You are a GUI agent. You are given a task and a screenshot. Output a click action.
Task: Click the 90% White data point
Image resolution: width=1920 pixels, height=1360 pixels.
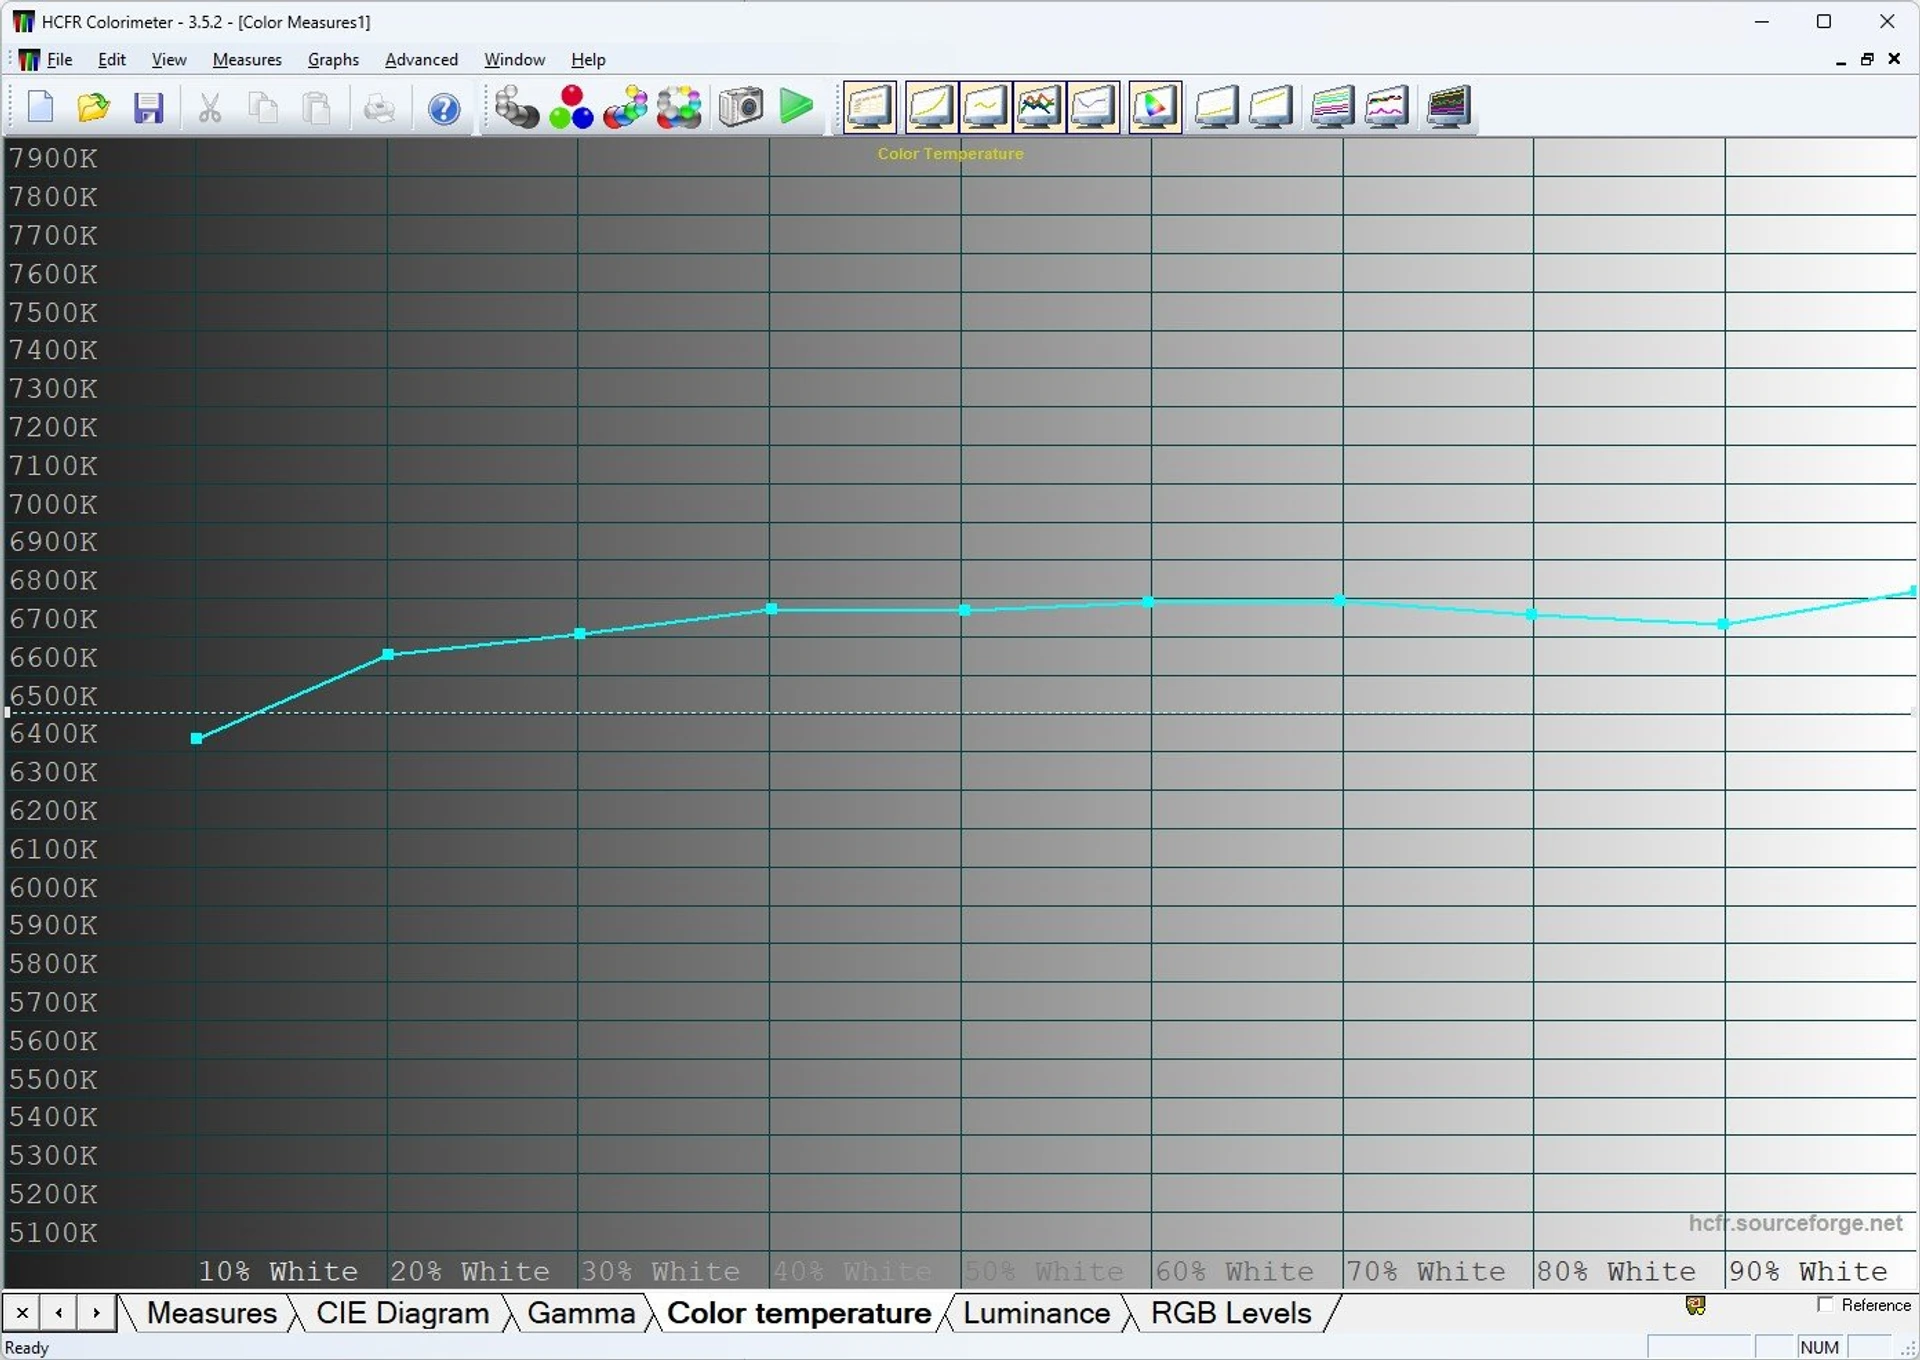coord(1723,624)
